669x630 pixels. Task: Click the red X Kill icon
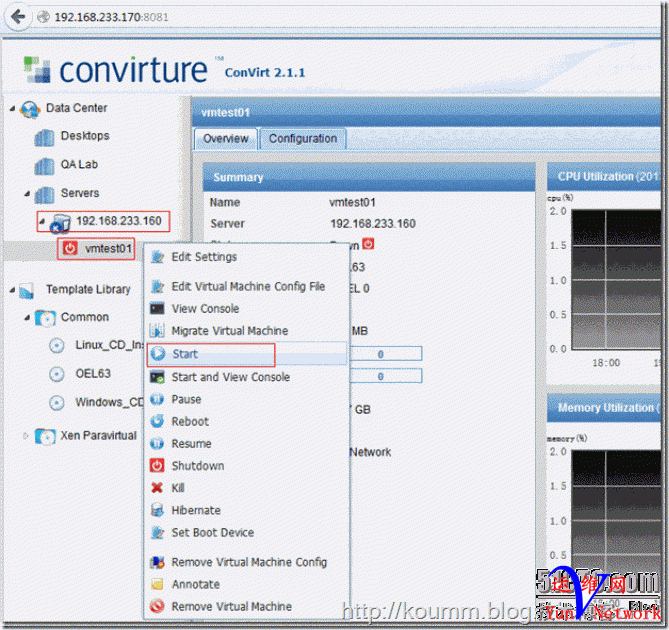tap(157, 488)
